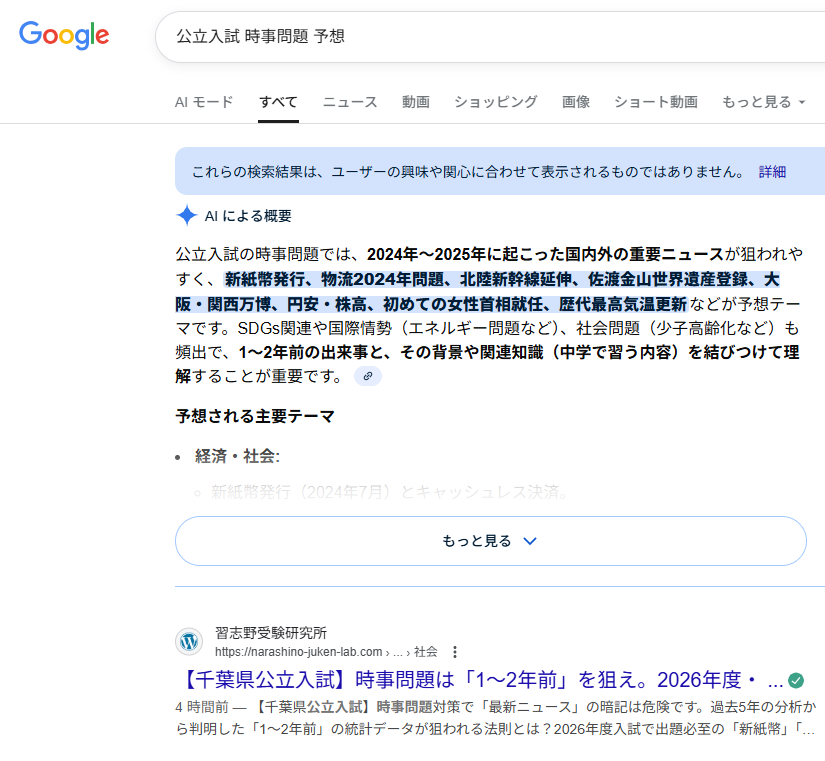825x761 pixels.
Task: Expand the AI overview with もっと見る
Action: click(490, 541)
